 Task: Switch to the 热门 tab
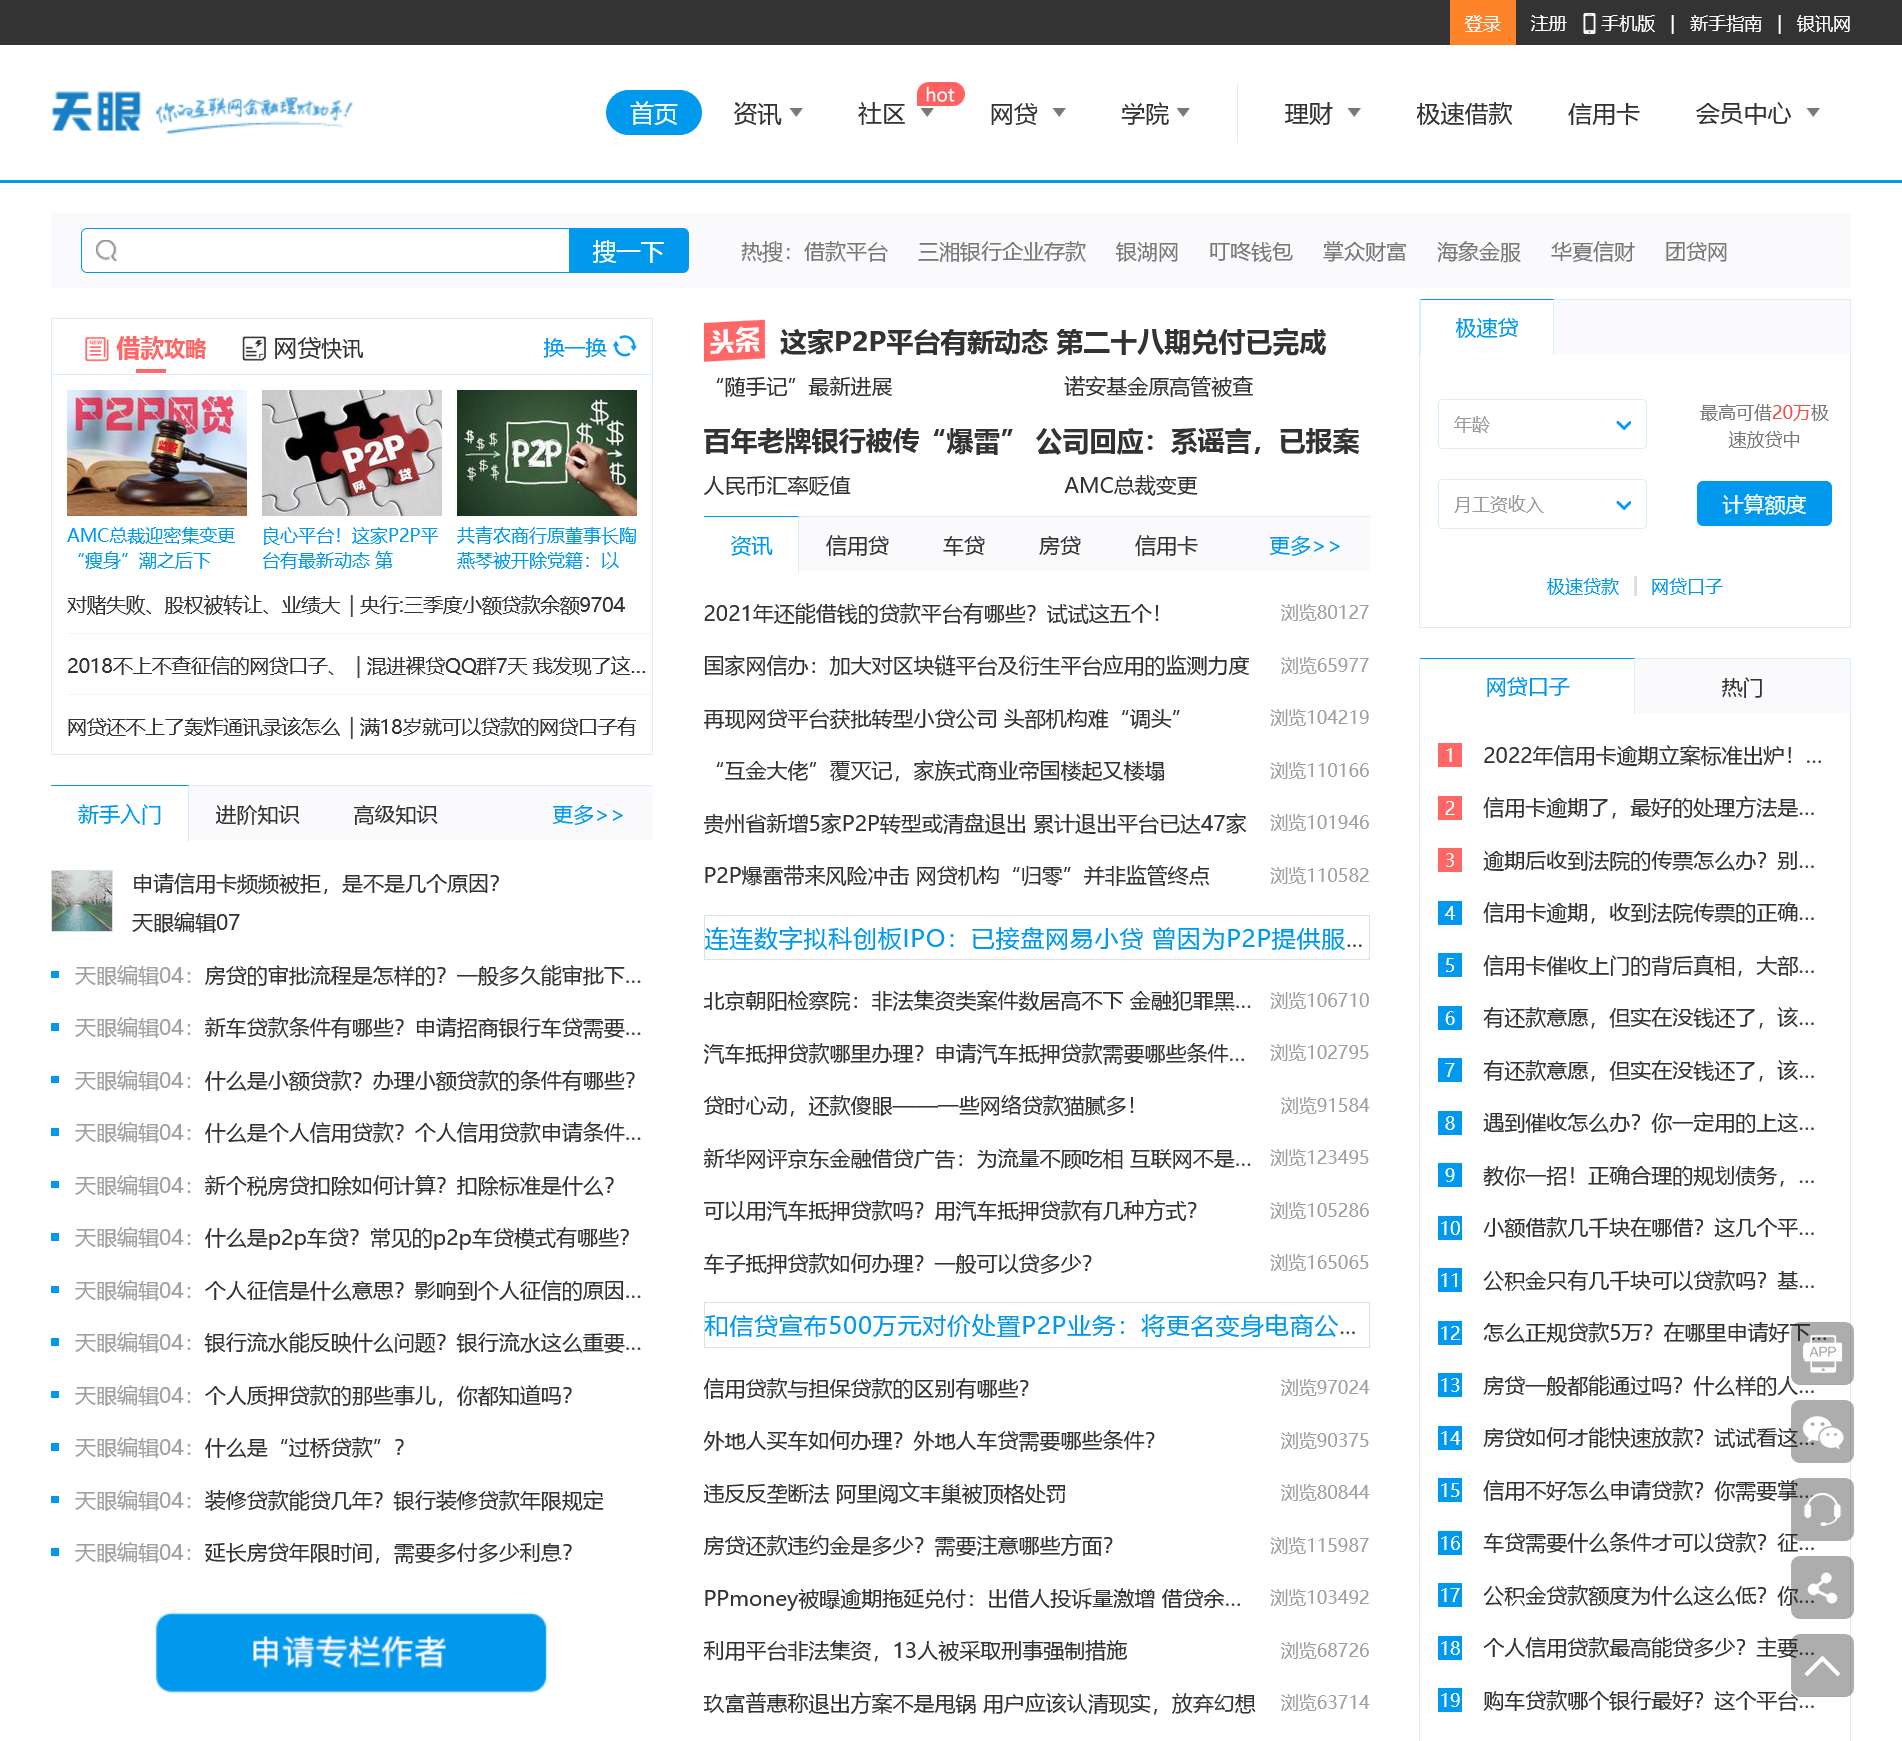point(1742,687)
